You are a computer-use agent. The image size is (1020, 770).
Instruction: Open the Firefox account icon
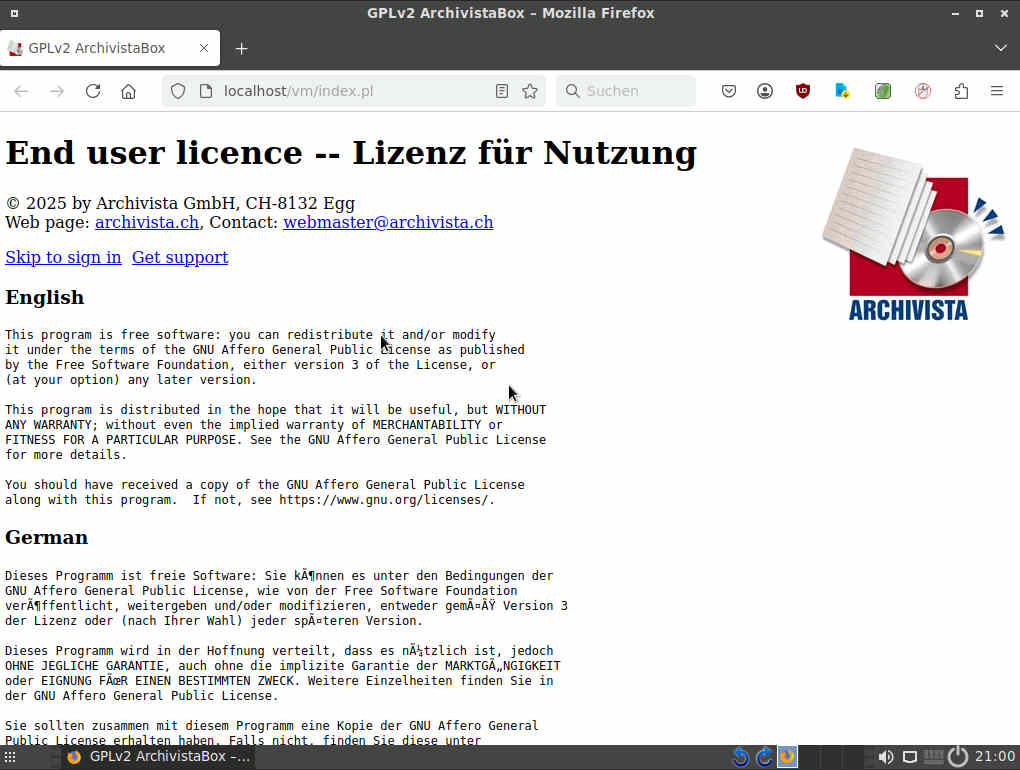tap(765, 91)
